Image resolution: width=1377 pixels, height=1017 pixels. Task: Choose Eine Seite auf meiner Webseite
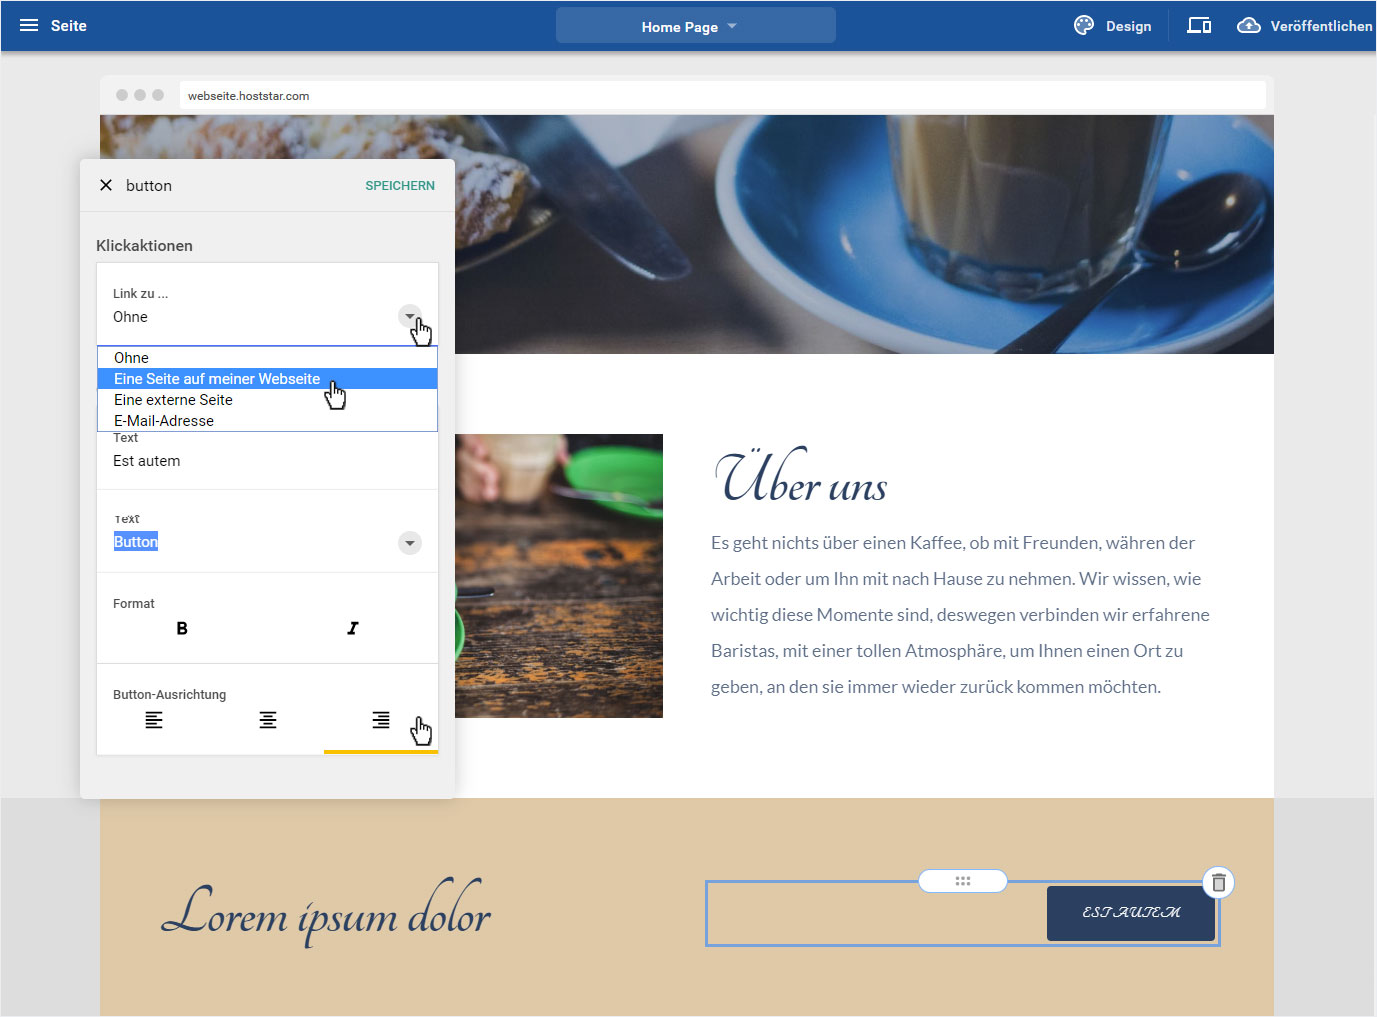click(267, 379)
